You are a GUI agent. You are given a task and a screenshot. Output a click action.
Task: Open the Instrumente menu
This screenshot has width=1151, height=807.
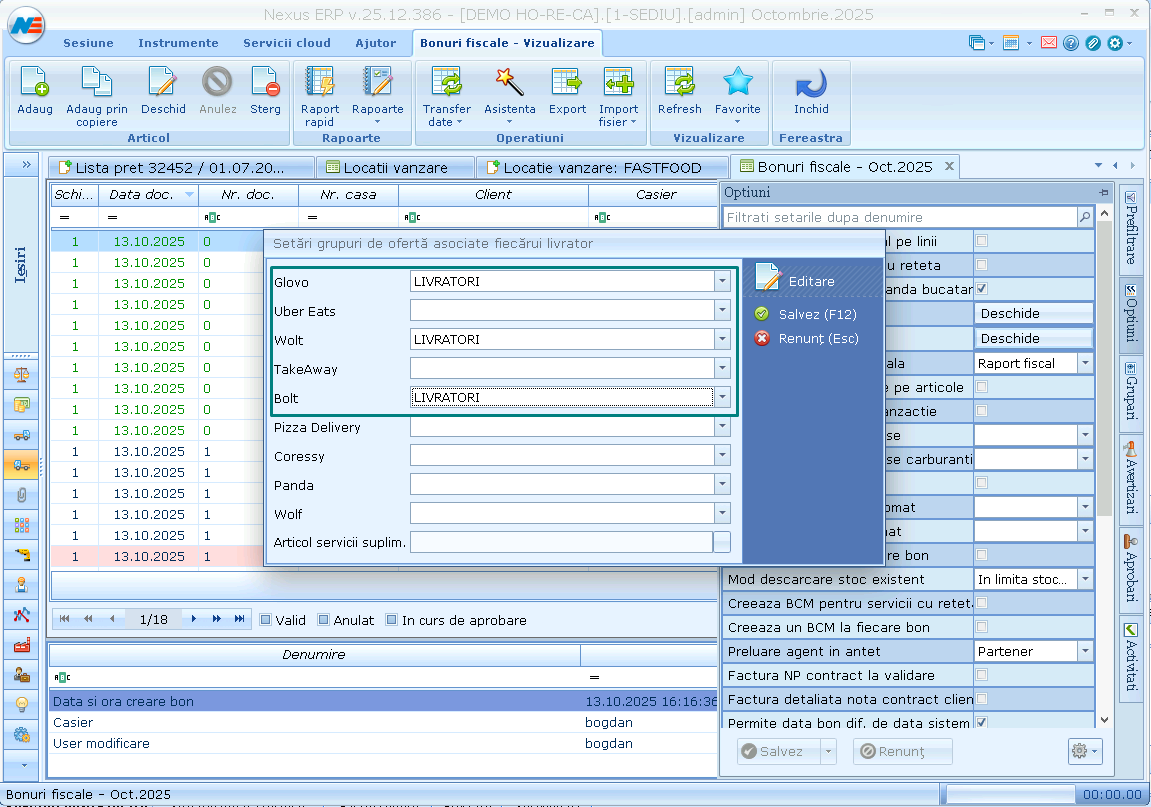(x=178, y=43)
